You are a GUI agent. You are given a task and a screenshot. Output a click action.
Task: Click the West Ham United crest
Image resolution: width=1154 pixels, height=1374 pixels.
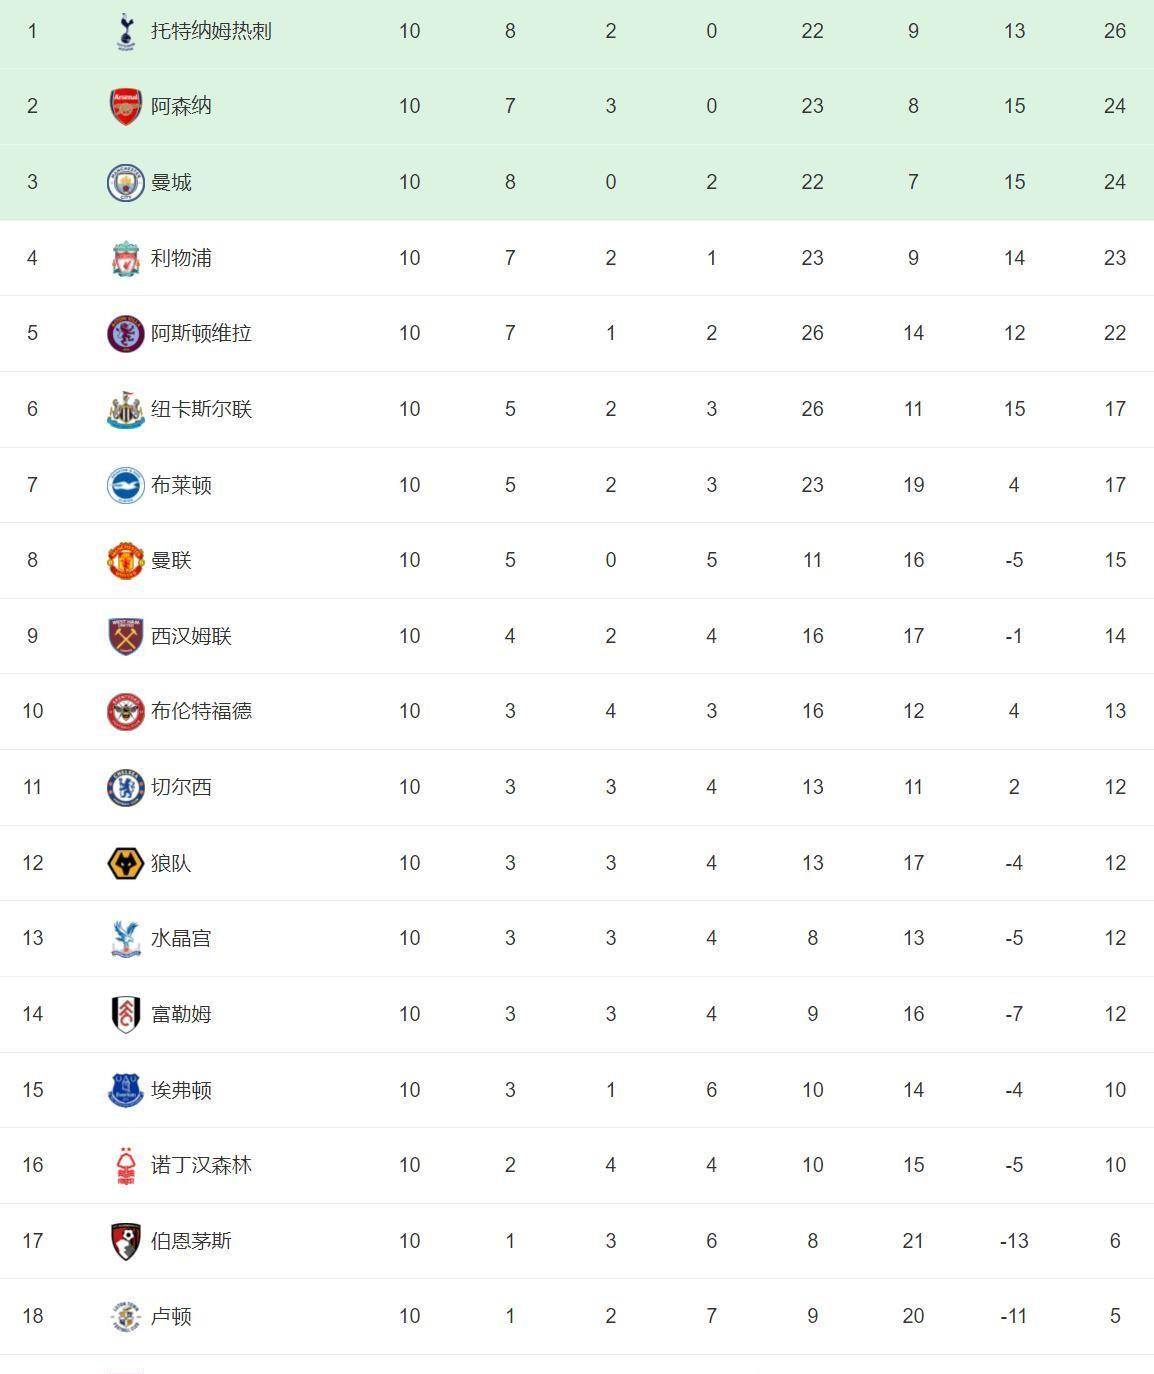coord(125,636)
